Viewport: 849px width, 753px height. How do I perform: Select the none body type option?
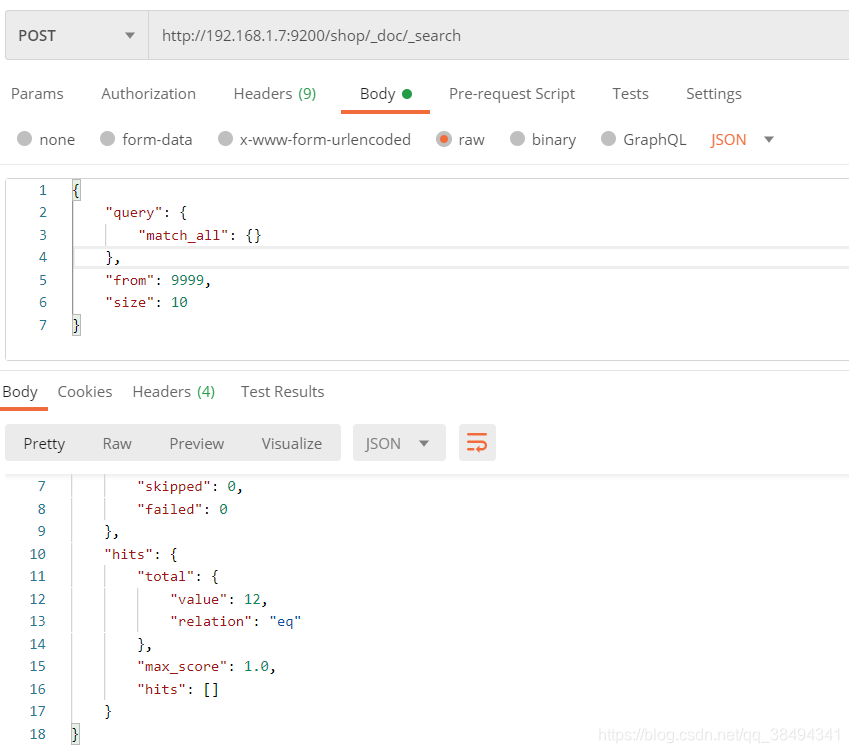click(25, 140)
